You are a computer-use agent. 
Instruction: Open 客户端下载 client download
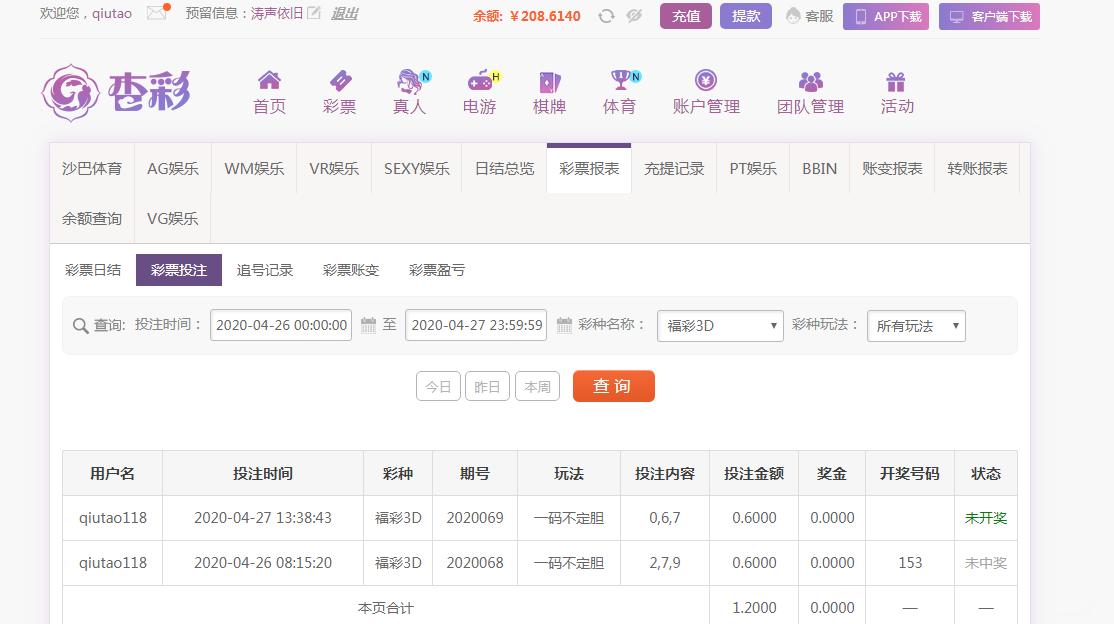[x=989, y=16]
